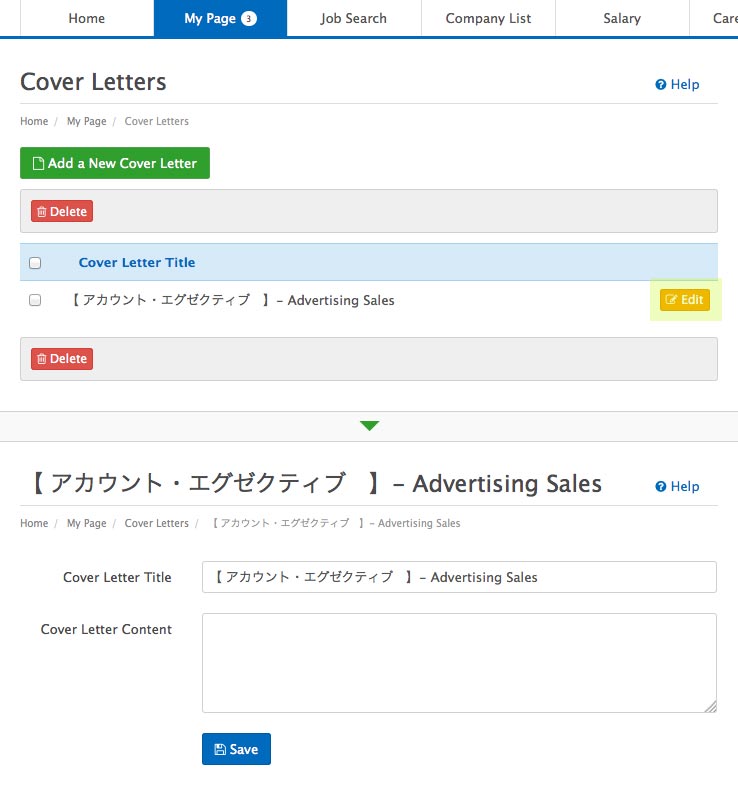
Task: Select the Salary tab
Action: tap(622, 18)
